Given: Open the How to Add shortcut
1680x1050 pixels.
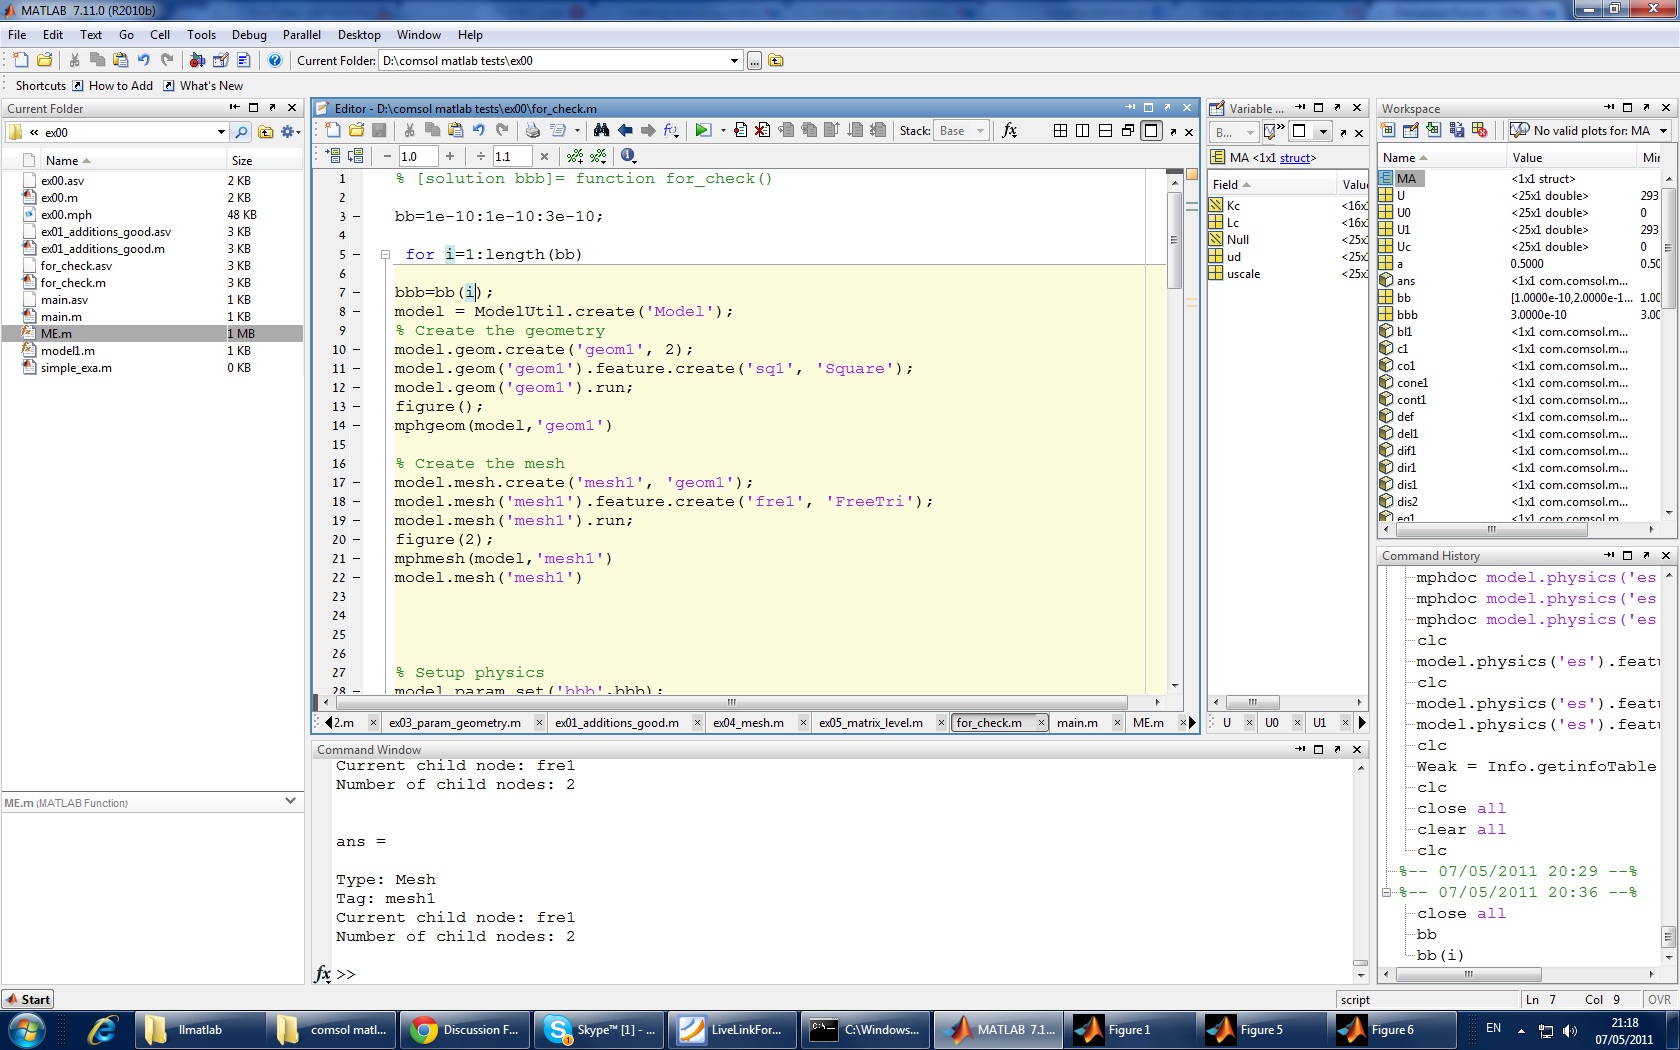Looking at the screenshot, I should (113, 86).
